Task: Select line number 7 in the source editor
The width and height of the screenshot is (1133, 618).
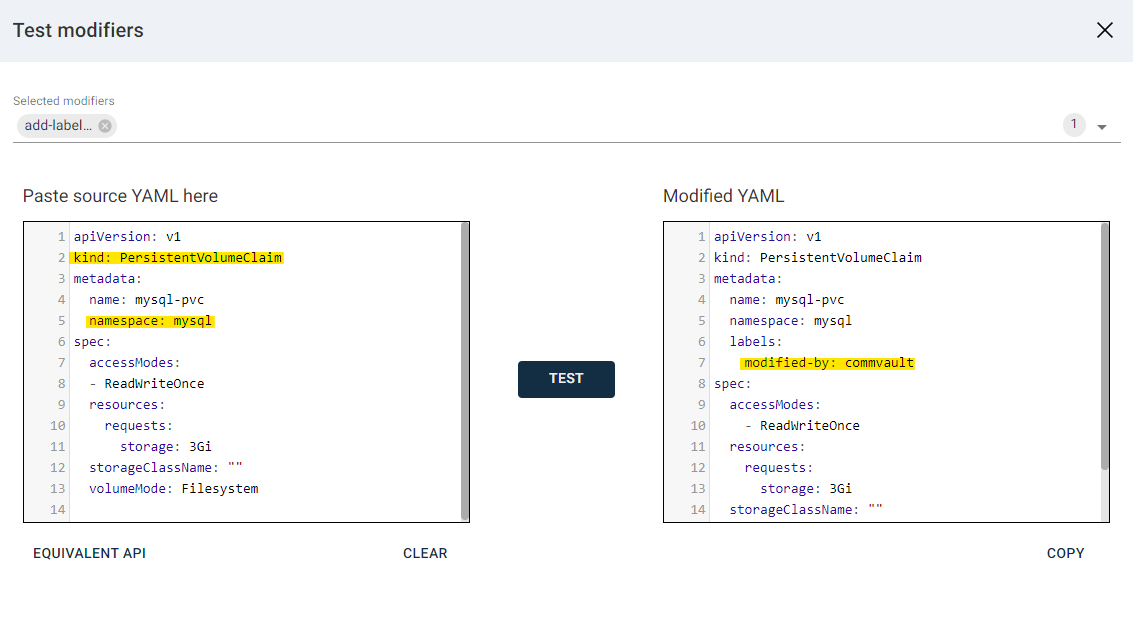Action: (62, 362)
